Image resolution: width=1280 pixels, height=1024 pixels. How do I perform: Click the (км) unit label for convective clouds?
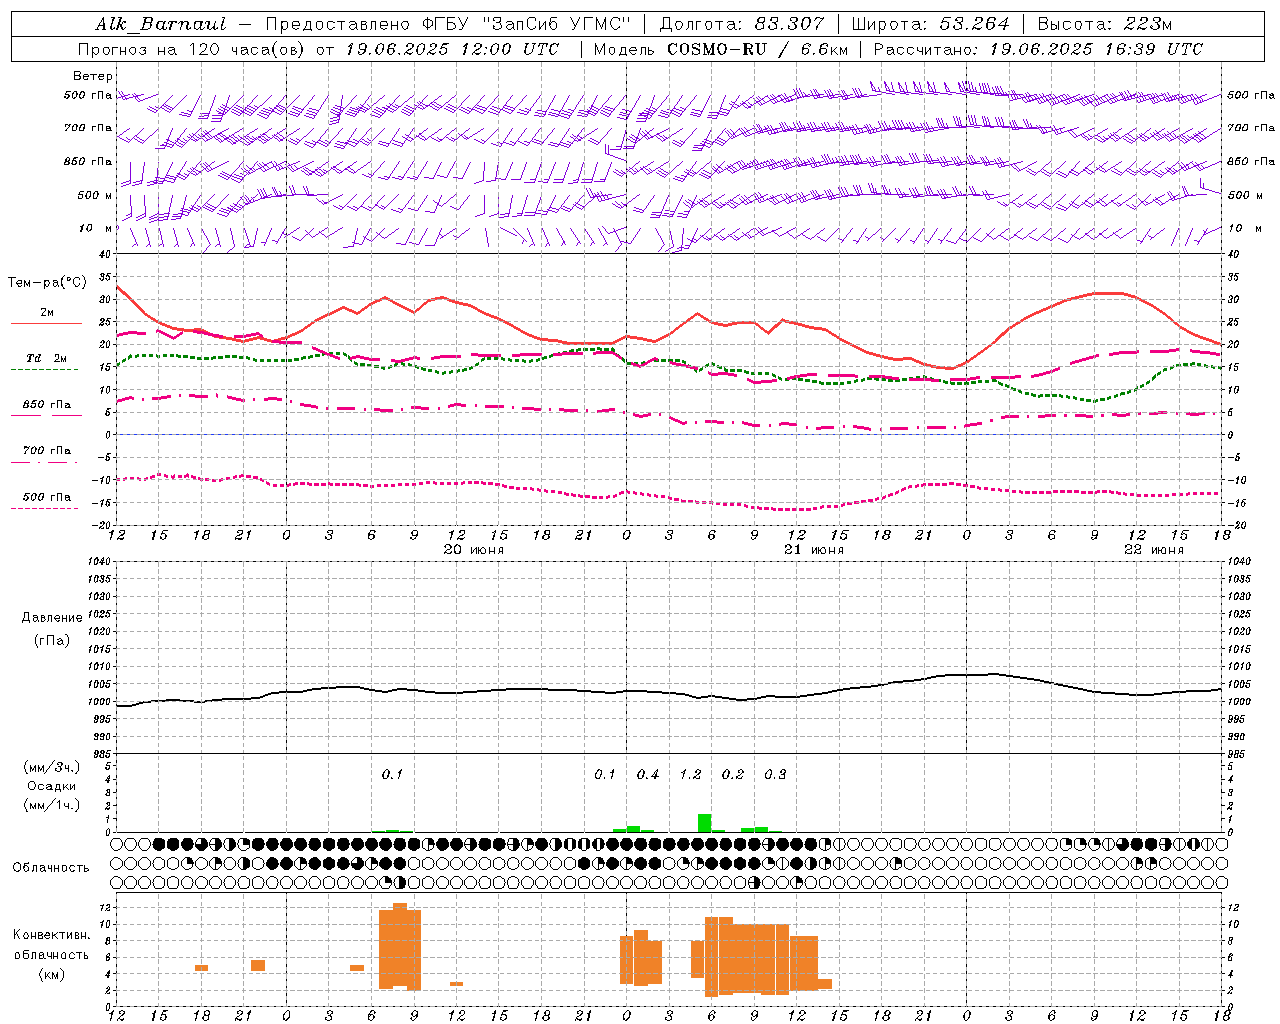[52, 974]
